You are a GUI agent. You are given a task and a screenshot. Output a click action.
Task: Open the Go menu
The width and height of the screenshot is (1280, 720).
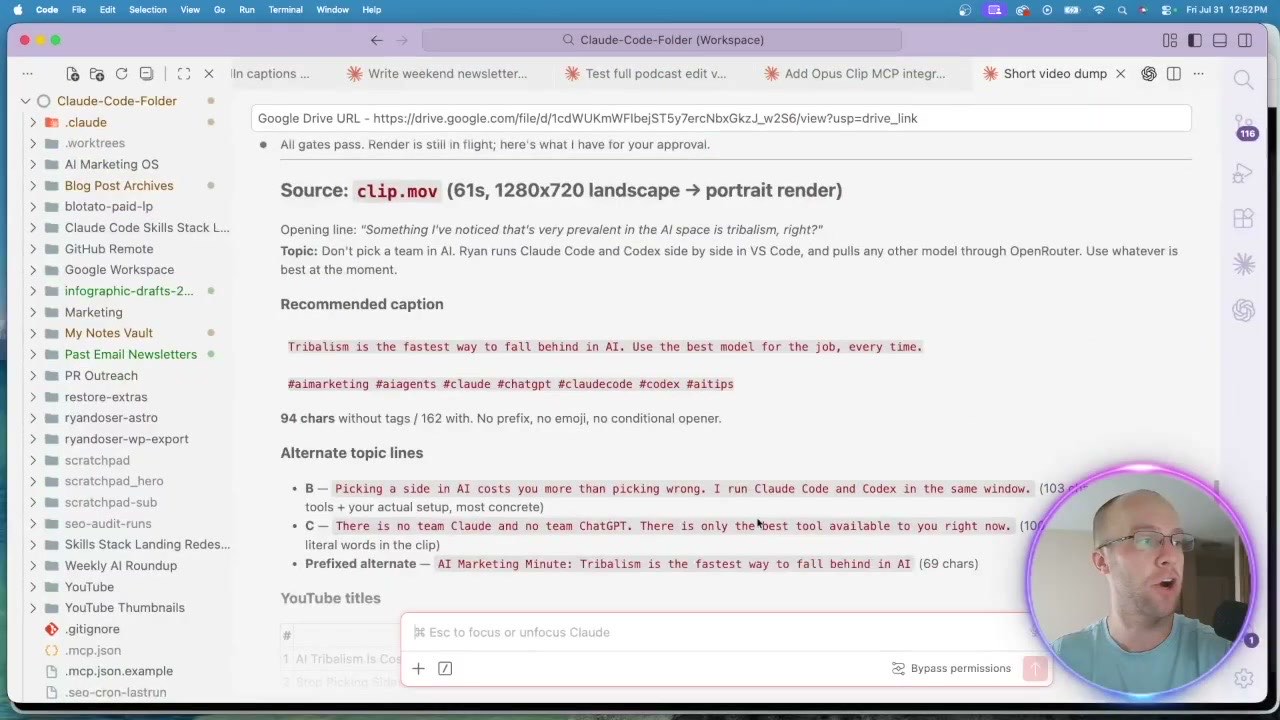tap(219, 10)
